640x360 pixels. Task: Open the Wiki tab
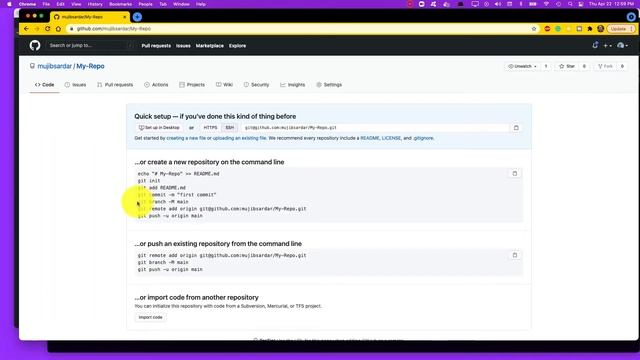point(224,85)
